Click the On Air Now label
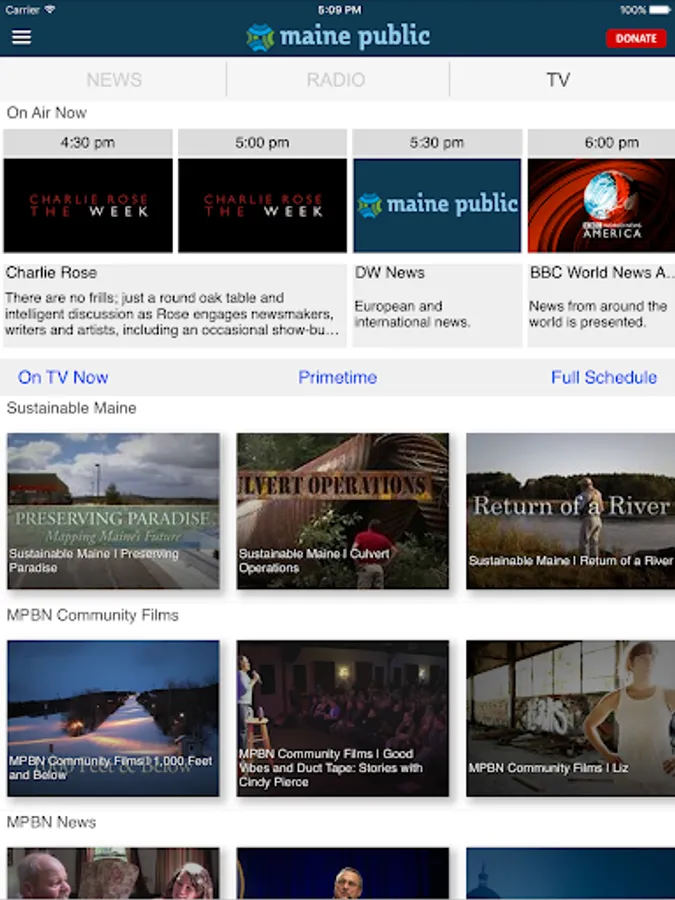The height and width of the screenshot is (900, 675). point(46,113)
